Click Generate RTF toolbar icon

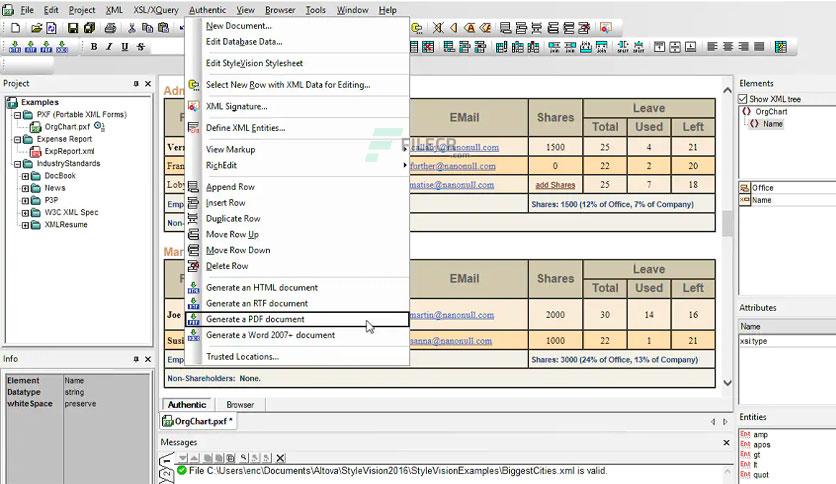click(31, 47)
